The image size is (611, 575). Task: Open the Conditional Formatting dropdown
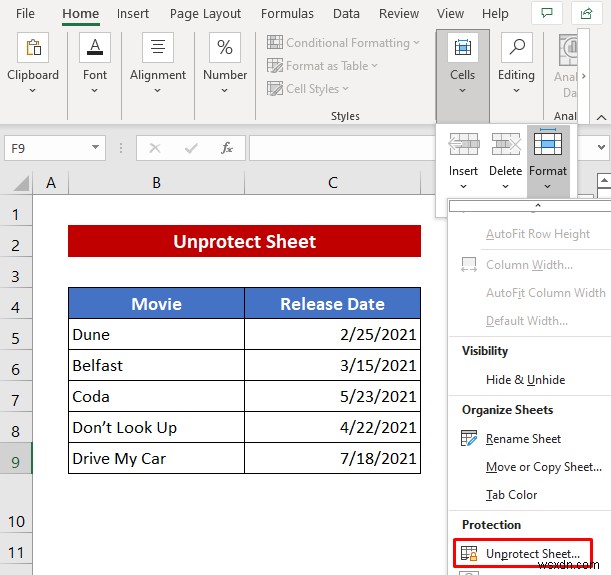[343, 42]
